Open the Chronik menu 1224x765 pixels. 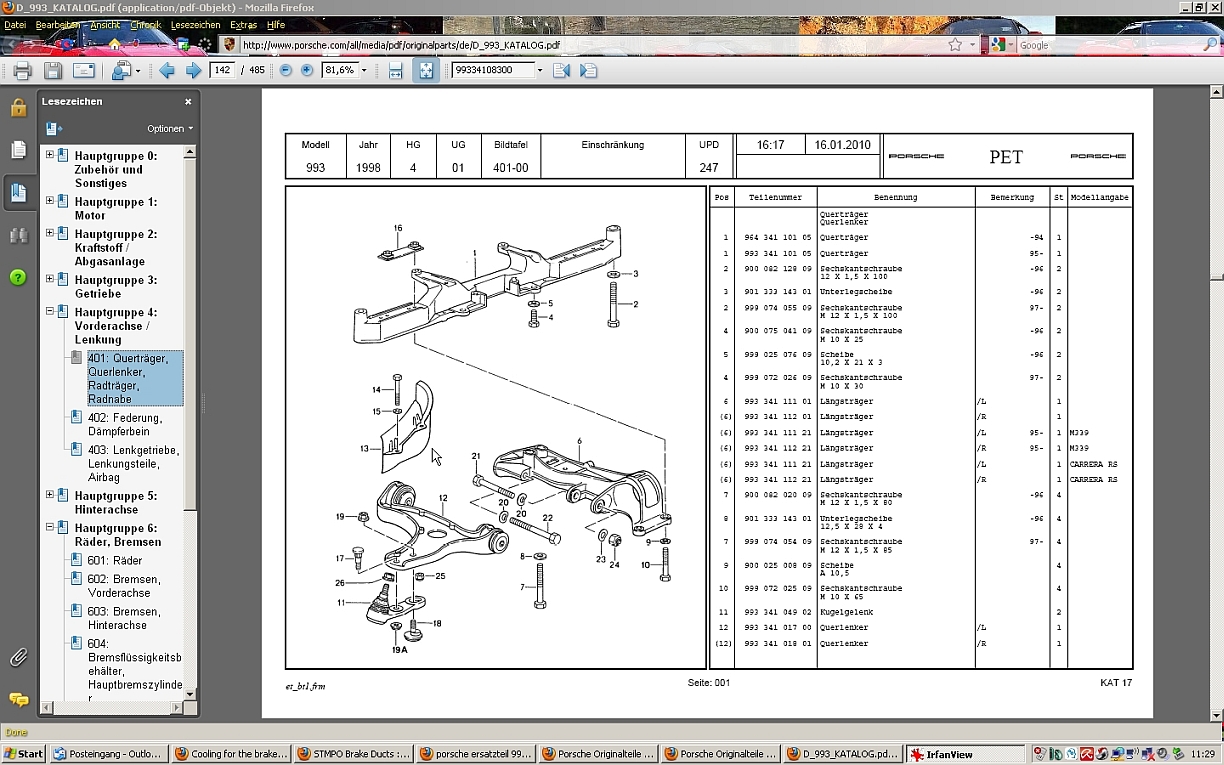tap(146, 24)
